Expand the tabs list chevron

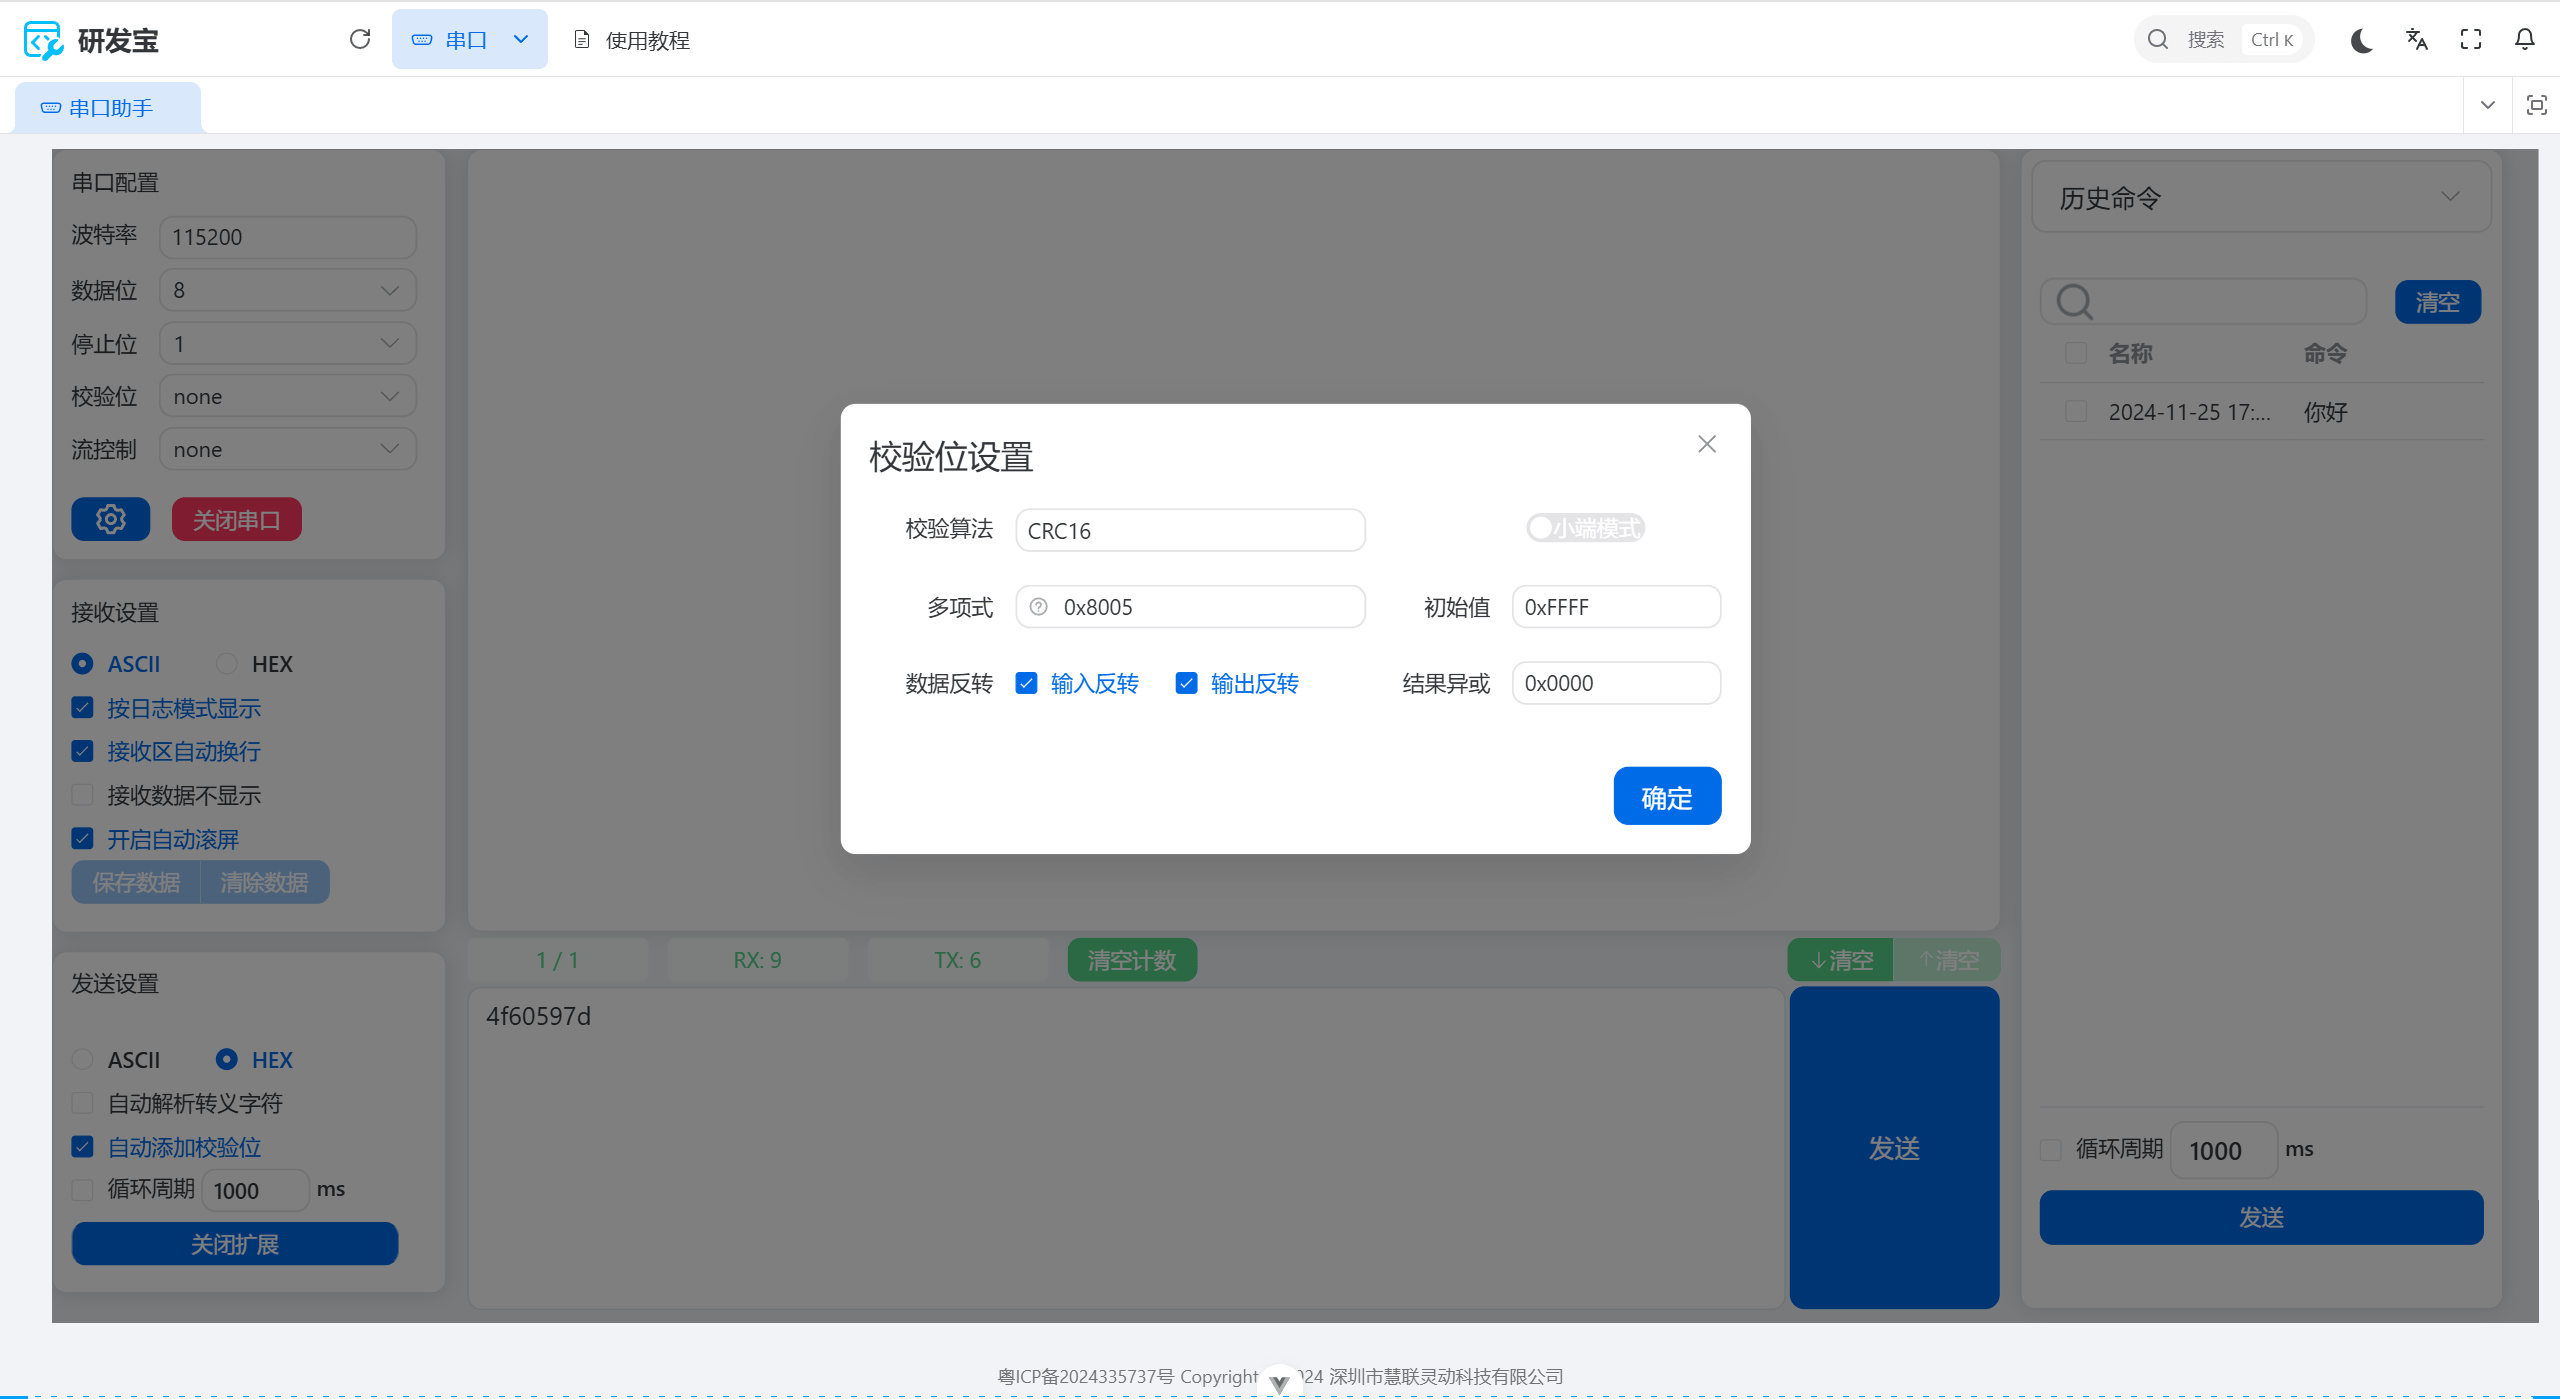click(x=2488, y=105)
